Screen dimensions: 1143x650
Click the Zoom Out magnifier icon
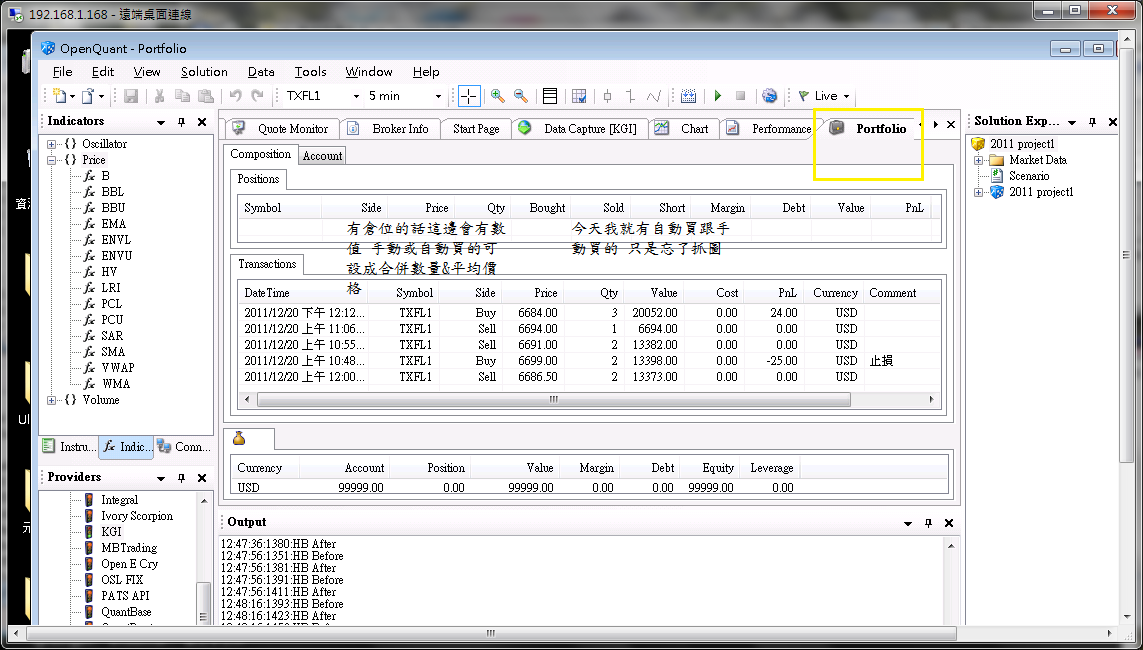[x=521, y=96]
